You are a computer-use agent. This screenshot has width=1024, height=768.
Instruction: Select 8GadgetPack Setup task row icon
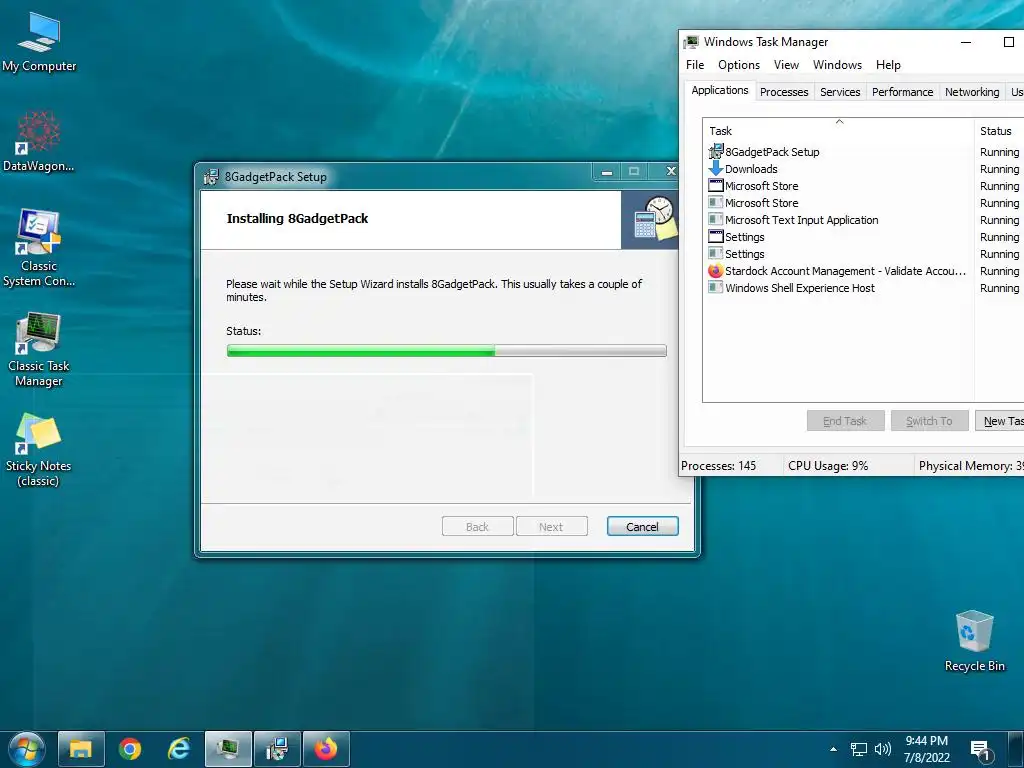[x=716, y=152]
